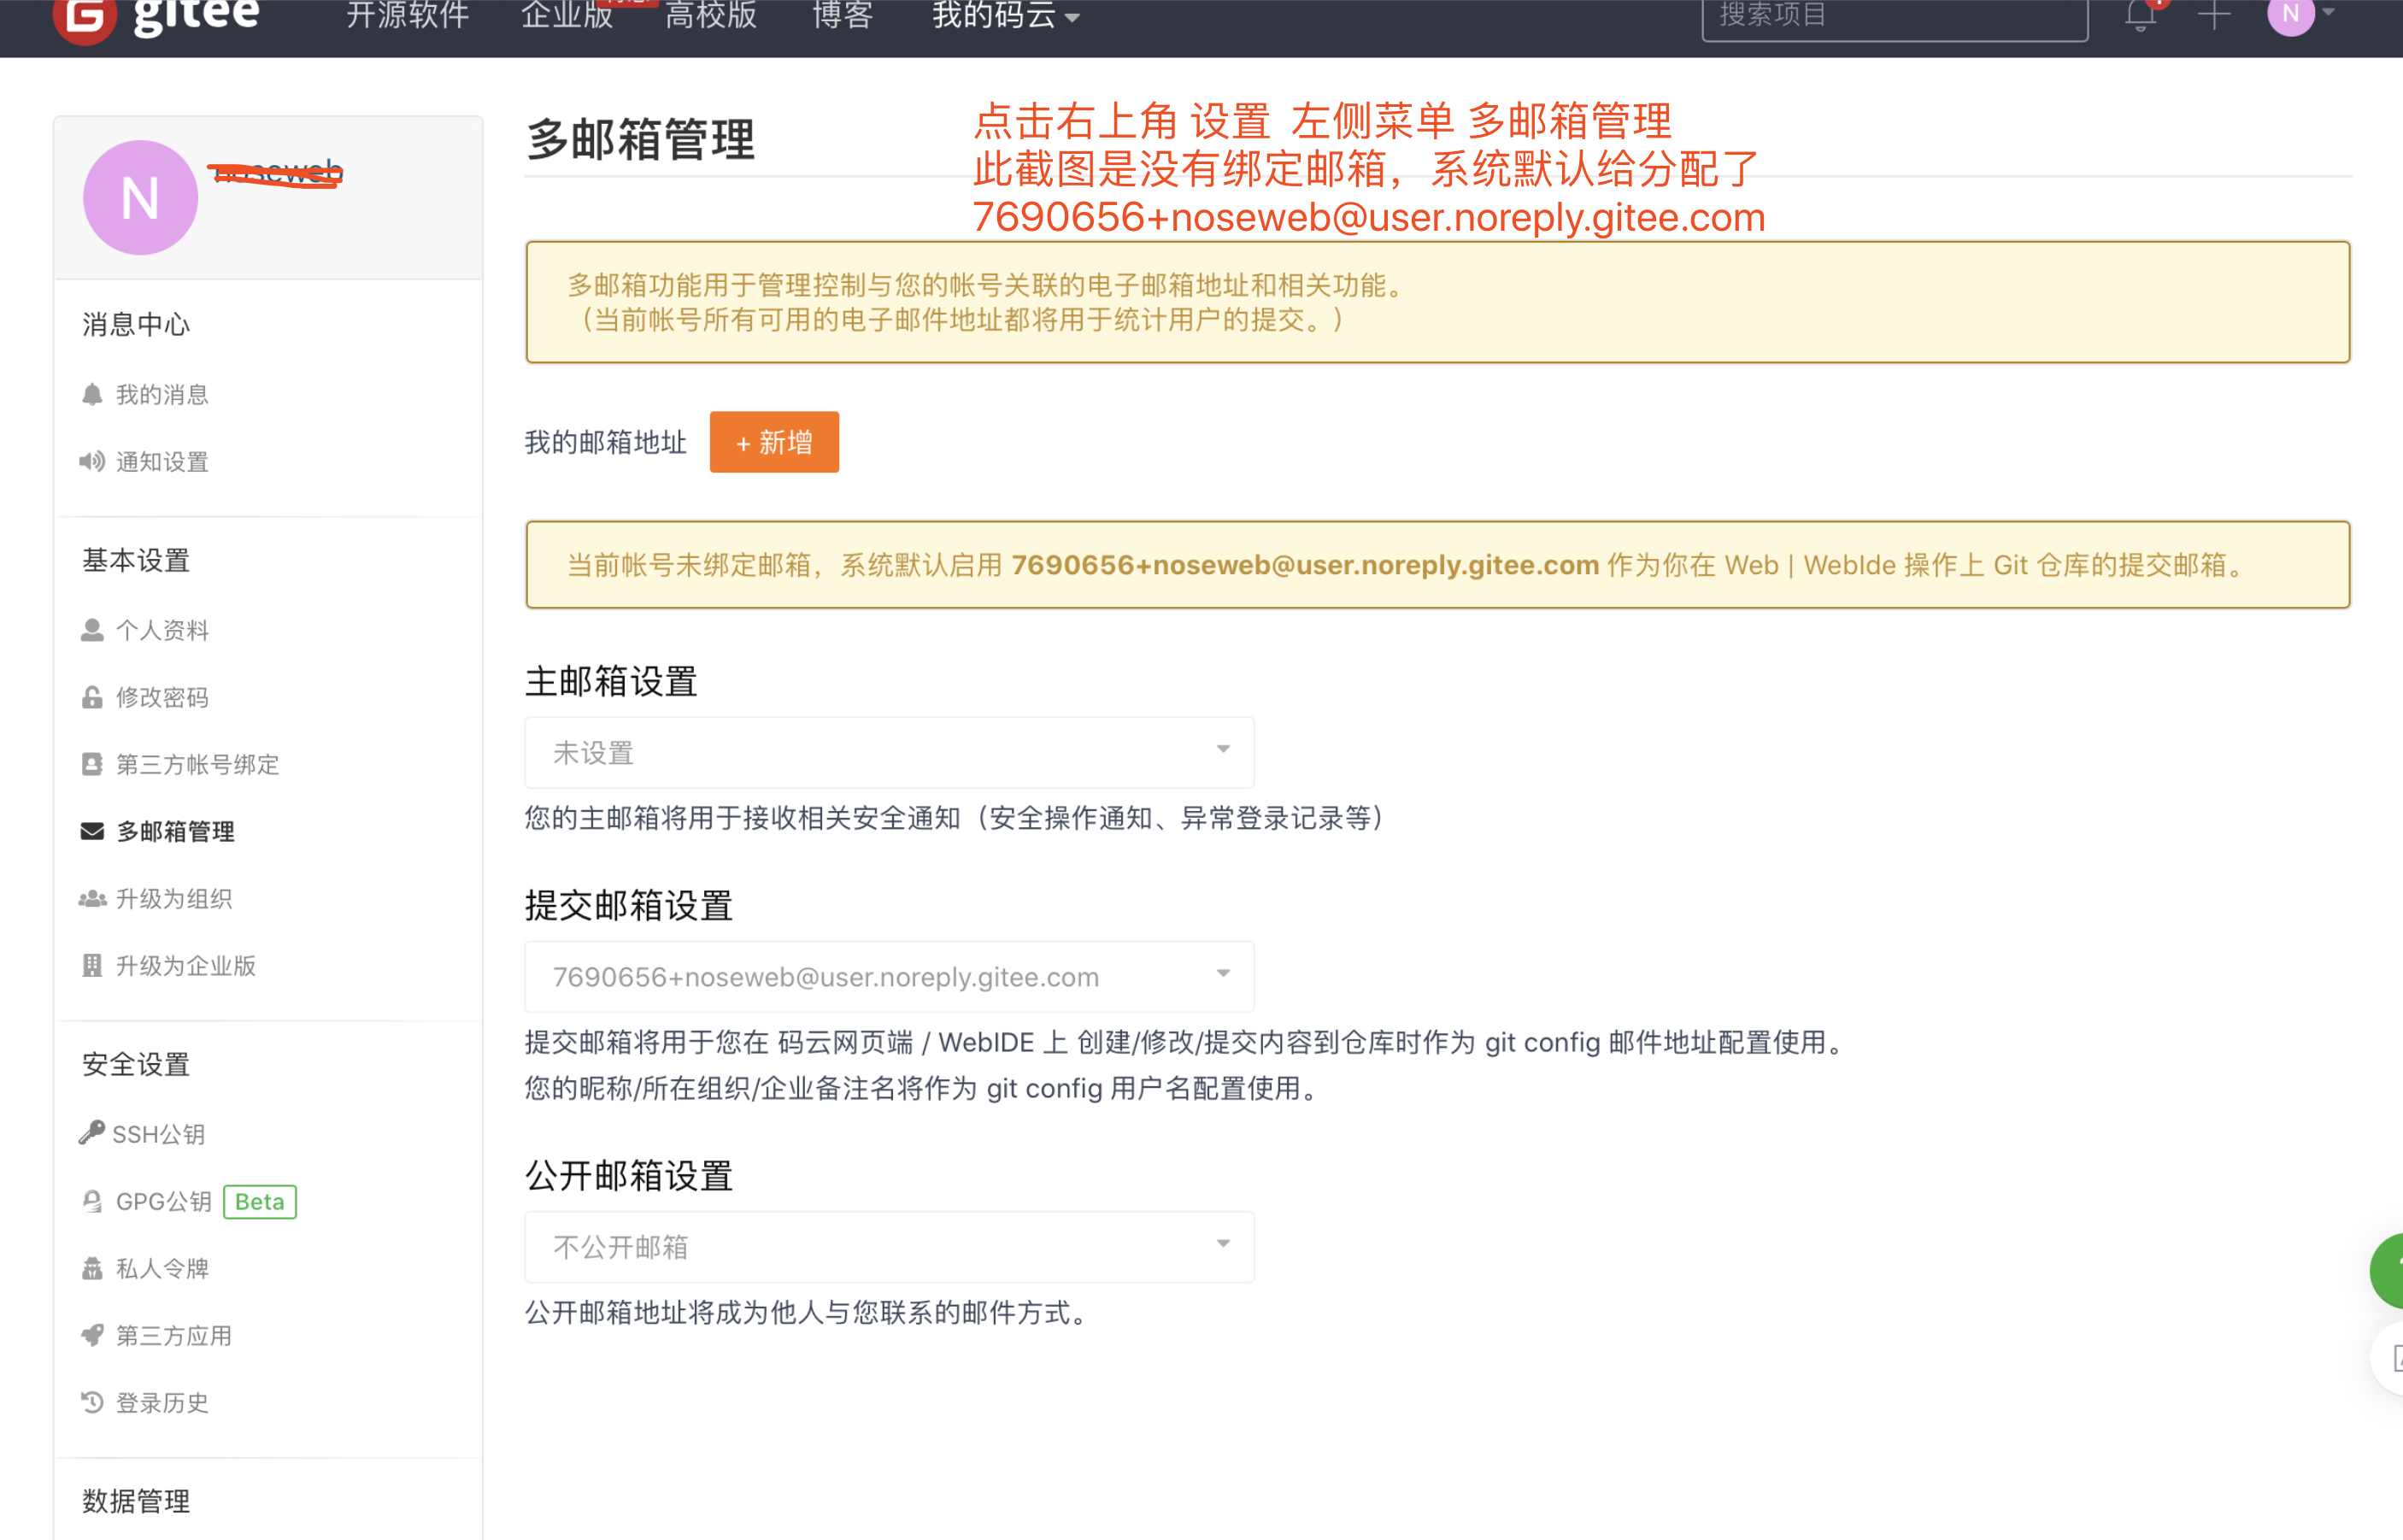
Task: Click bell icon beside 我的消息
Action: [92, 395]
